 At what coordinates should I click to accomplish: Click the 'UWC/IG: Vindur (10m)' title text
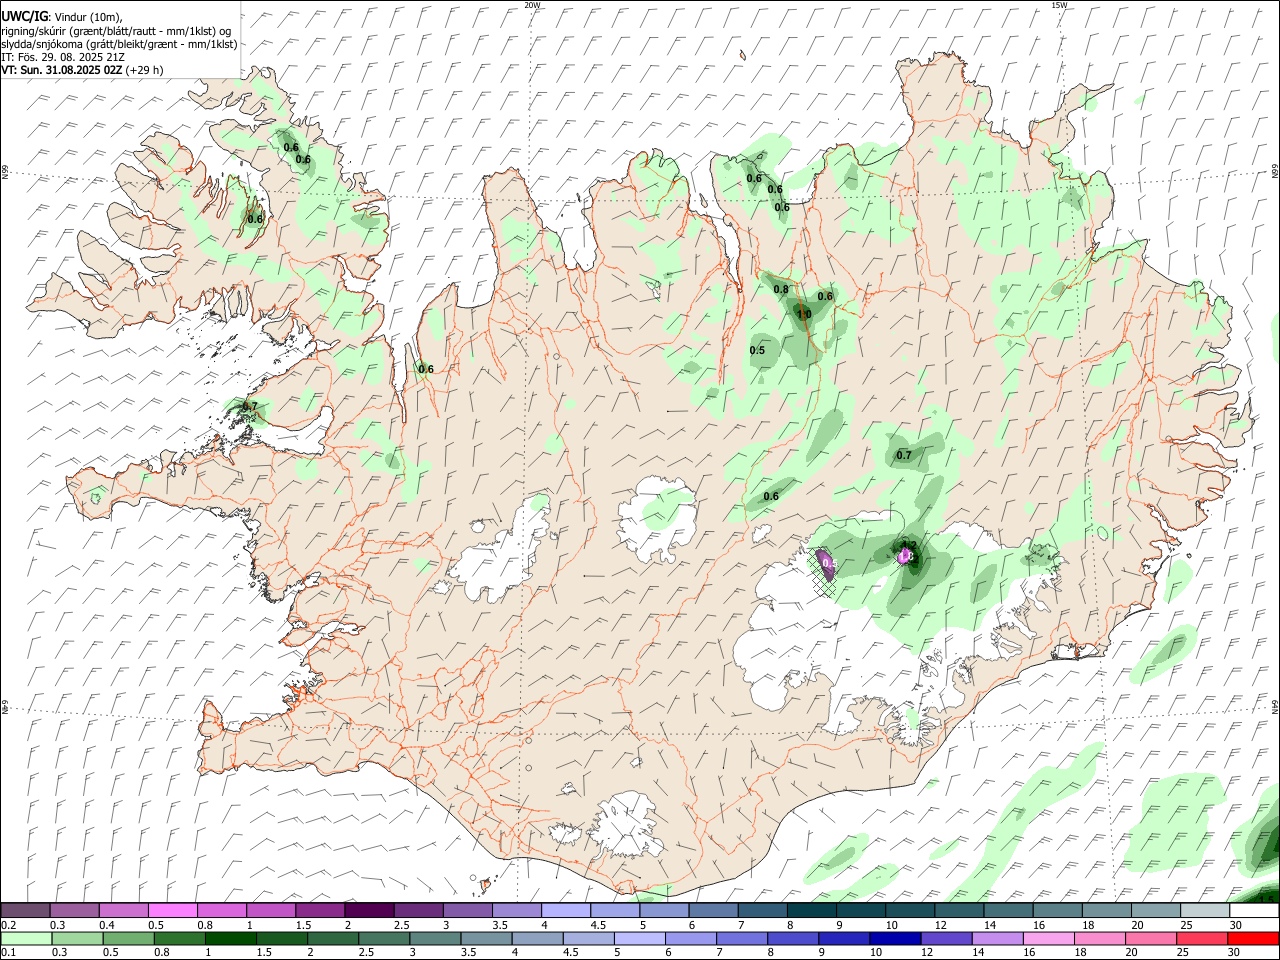(x=62, y=17)
